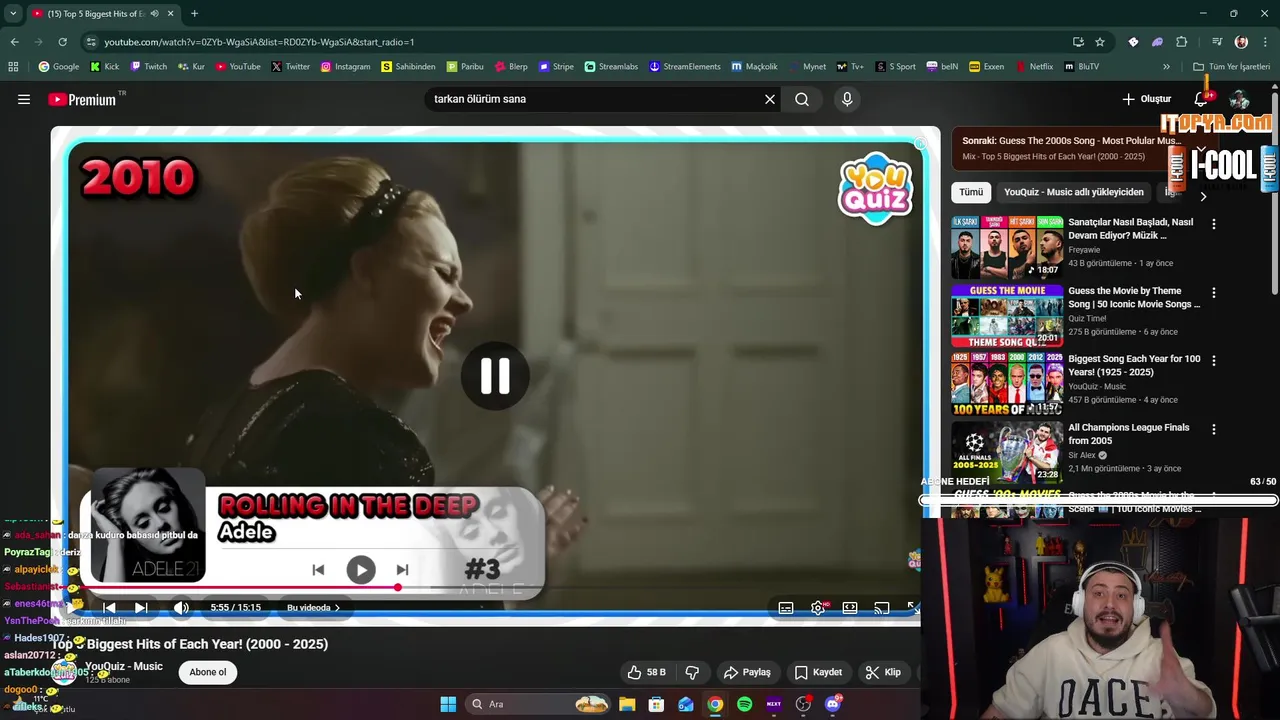Cast video with Play on TV icon
Image resolution: width=1280 pixels, height=720 pixels.
(x=881, y=608)
